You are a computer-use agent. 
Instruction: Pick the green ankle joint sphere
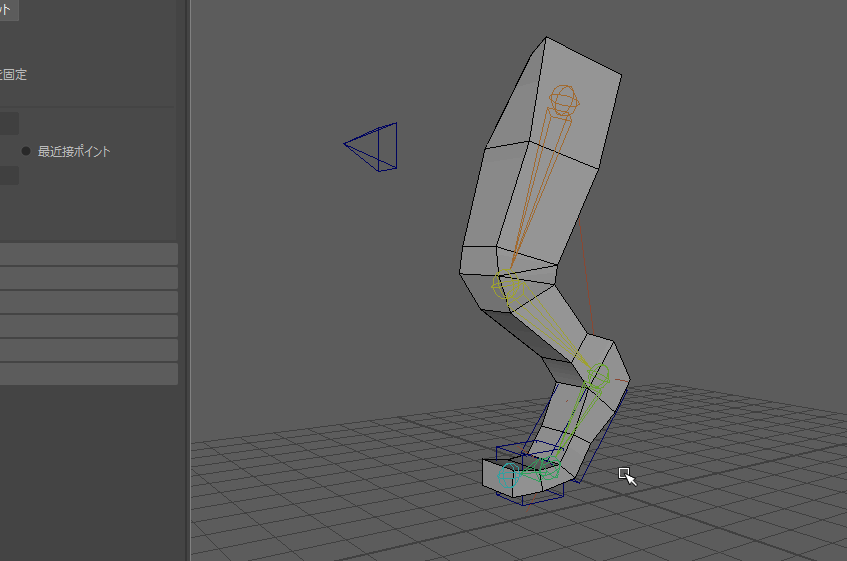(598, 376)
